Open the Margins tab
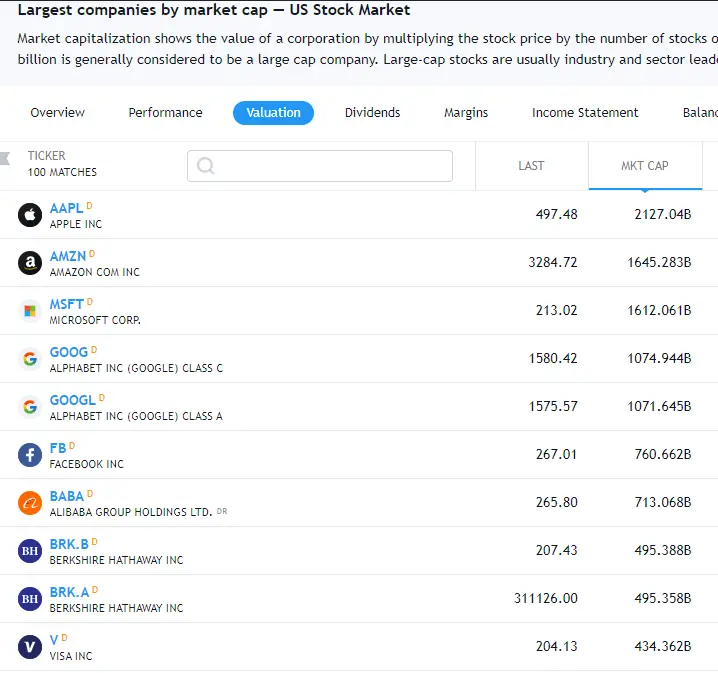 466,113
